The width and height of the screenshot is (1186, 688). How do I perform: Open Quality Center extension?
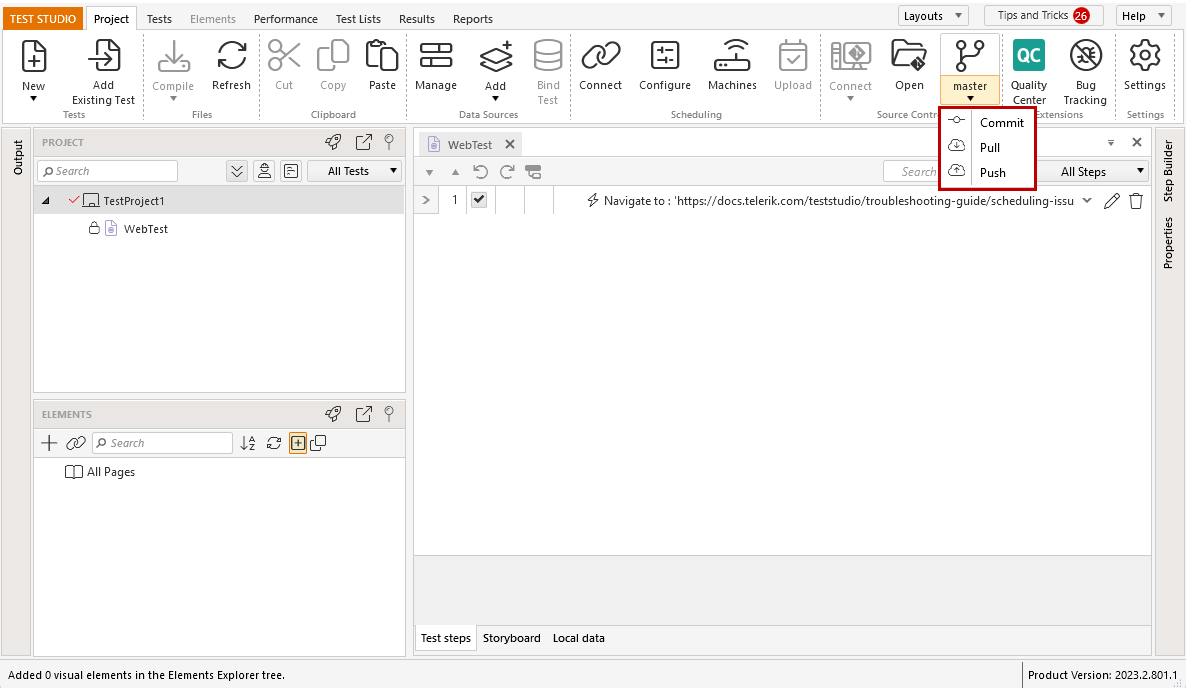click(x=1029, y=55)
